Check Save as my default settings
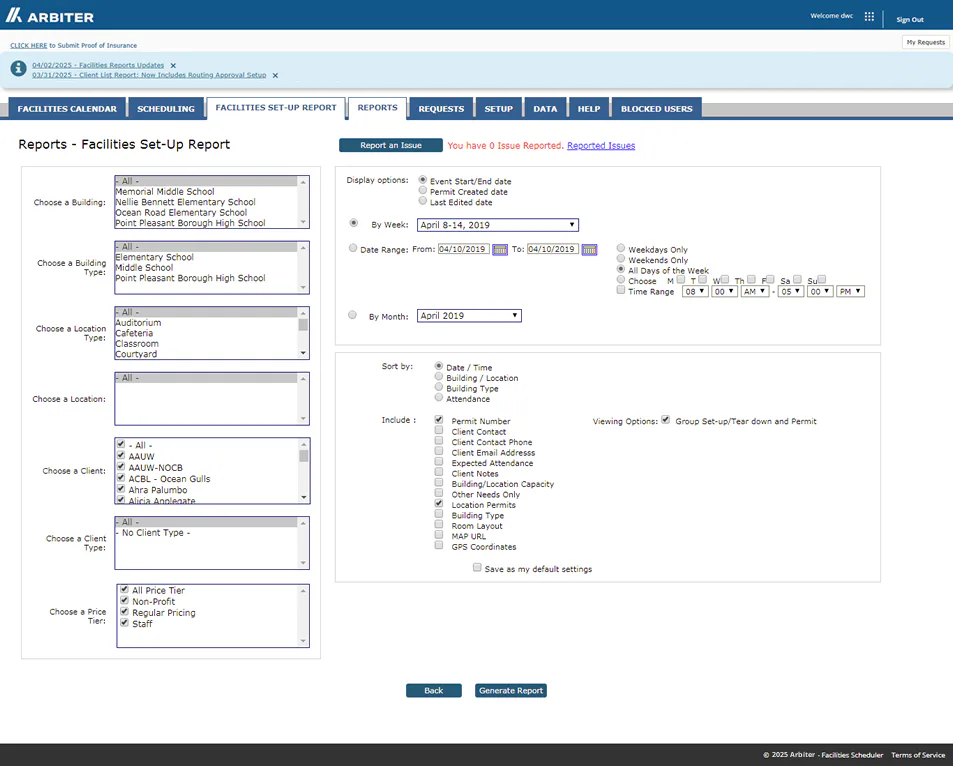This screenshot has height=766, width=953. [x=477, y=567]
